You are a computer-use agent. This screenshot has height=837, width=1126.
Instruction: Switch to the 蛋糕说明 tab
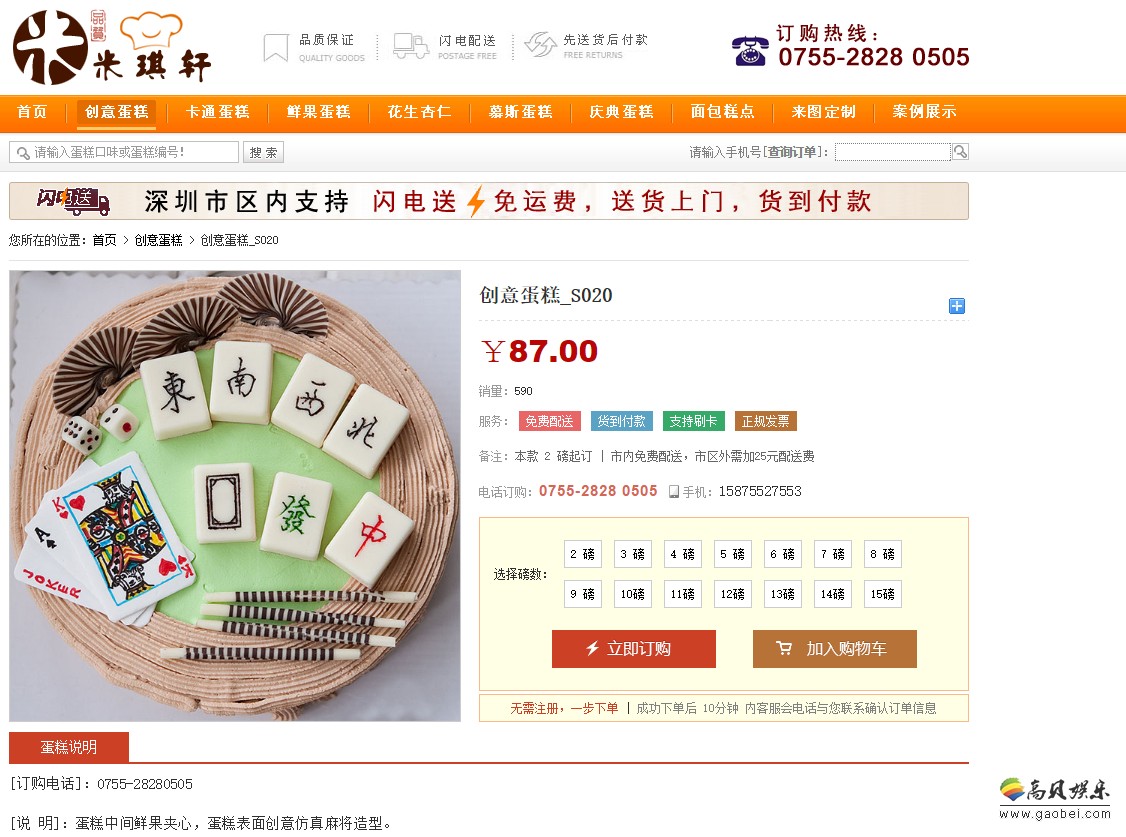coord(69,747)
